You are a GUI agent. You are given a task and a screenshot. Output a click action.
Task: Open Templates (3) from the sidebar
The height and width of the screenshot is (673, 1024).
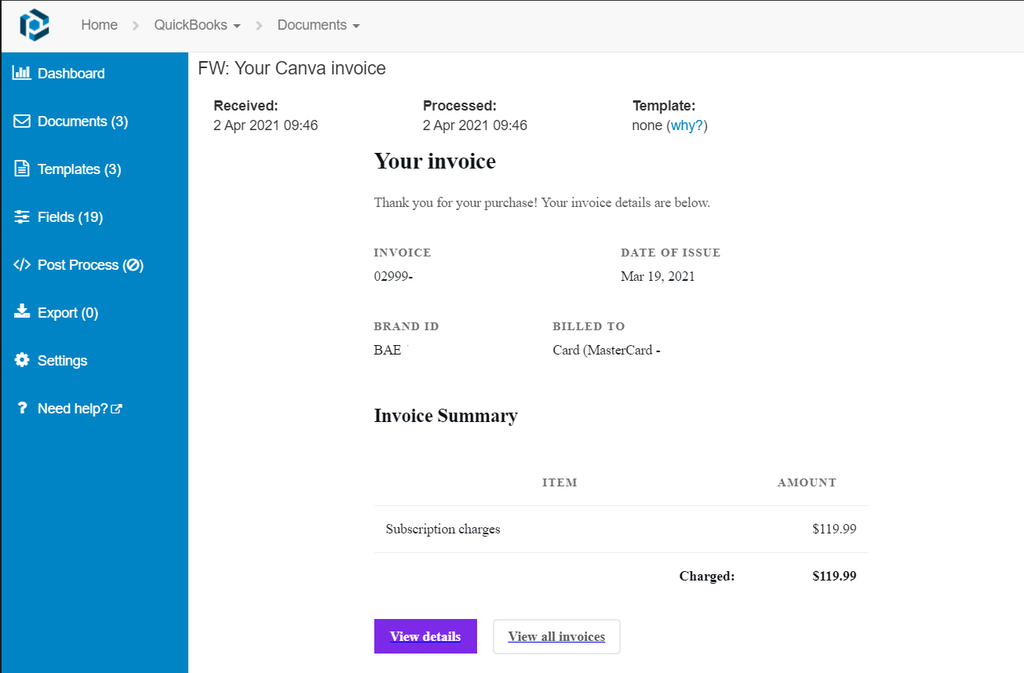click(x=79, y=168)
